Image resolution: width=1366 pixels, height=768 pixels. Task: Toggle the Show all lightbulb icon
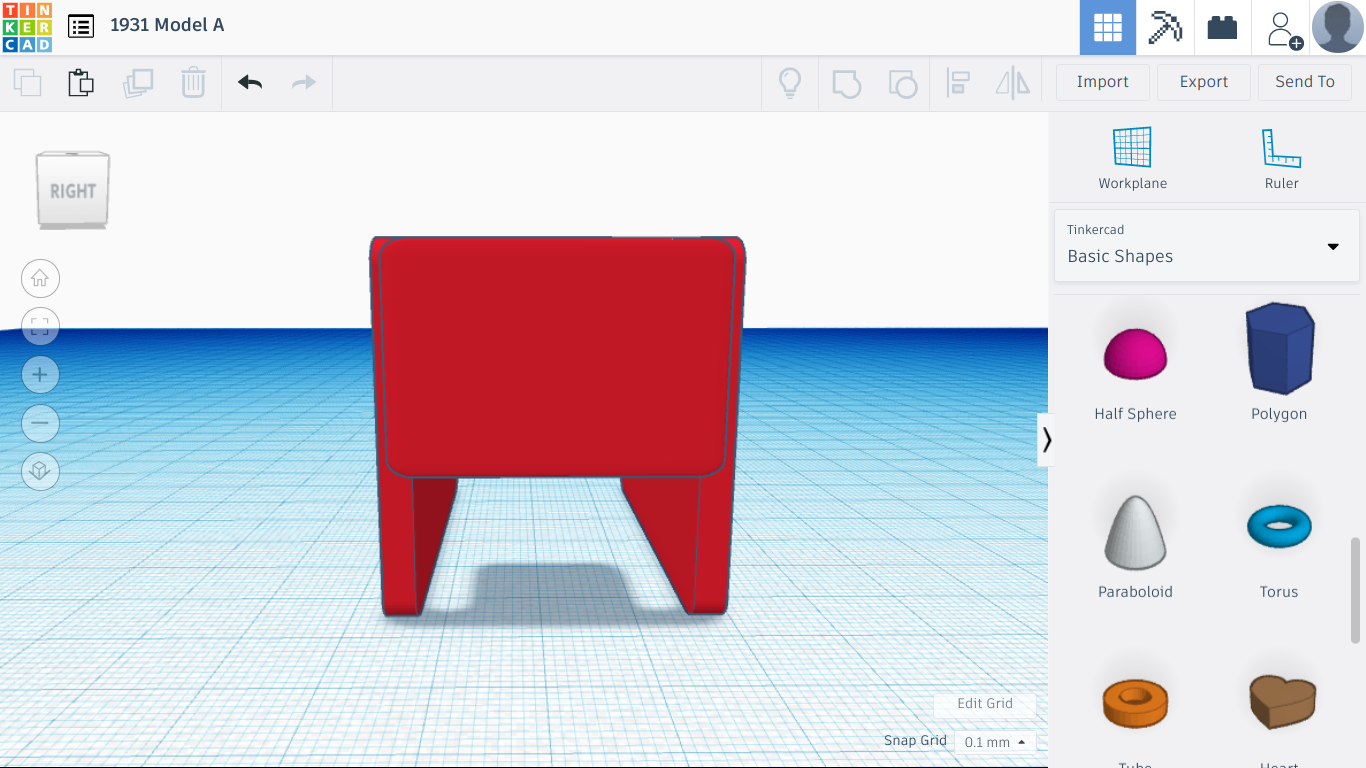(x=790, y=82)
